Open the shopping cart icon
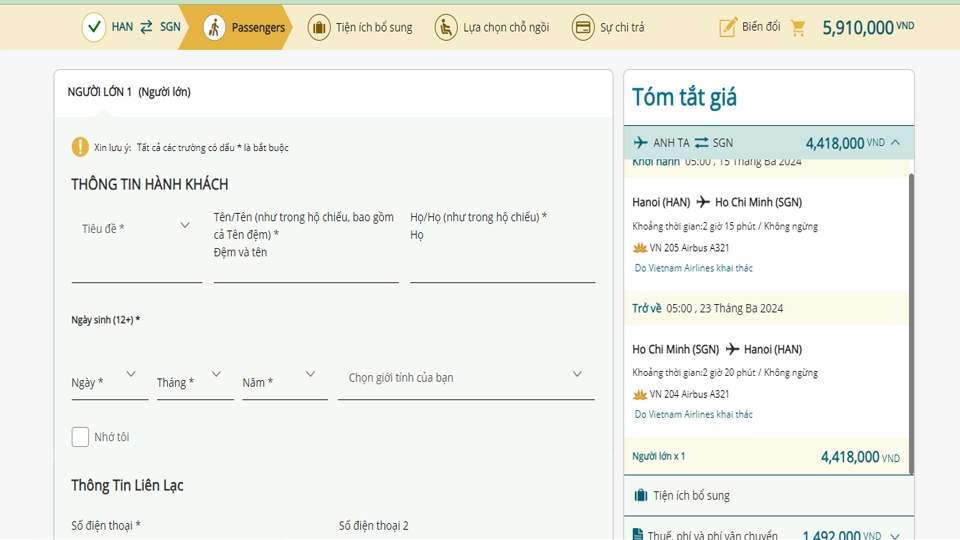The width and height of the screenshot is (960, 540). pyautogui.click(x=798, y=28)
